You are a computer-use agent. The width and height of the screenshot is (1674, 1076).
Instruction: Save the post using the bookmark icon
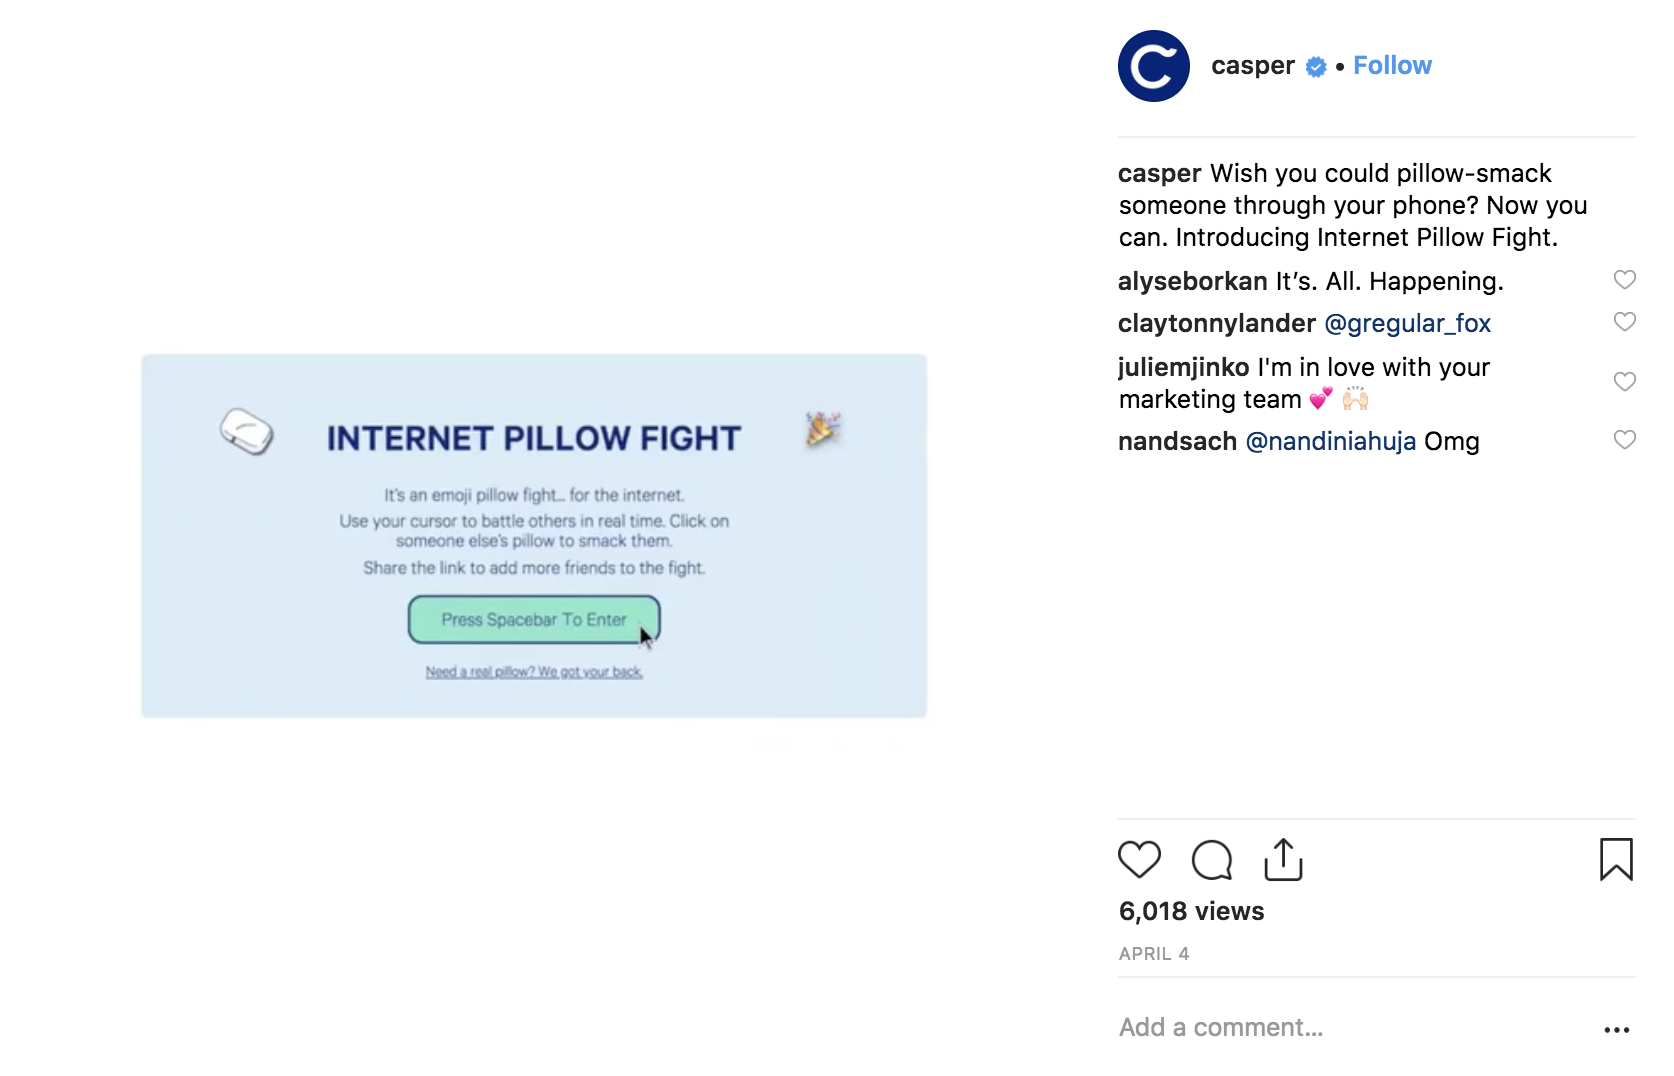coord(1618,859)
